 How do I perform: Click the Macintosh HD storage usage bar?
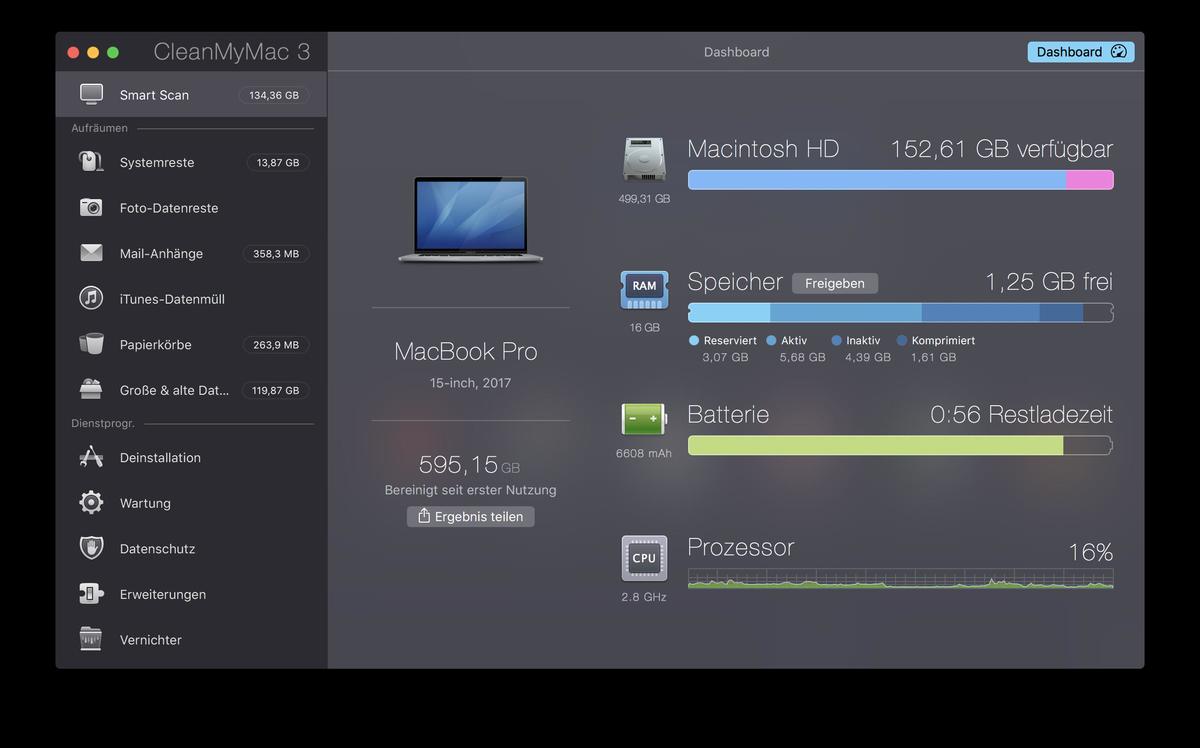[900, 180]
